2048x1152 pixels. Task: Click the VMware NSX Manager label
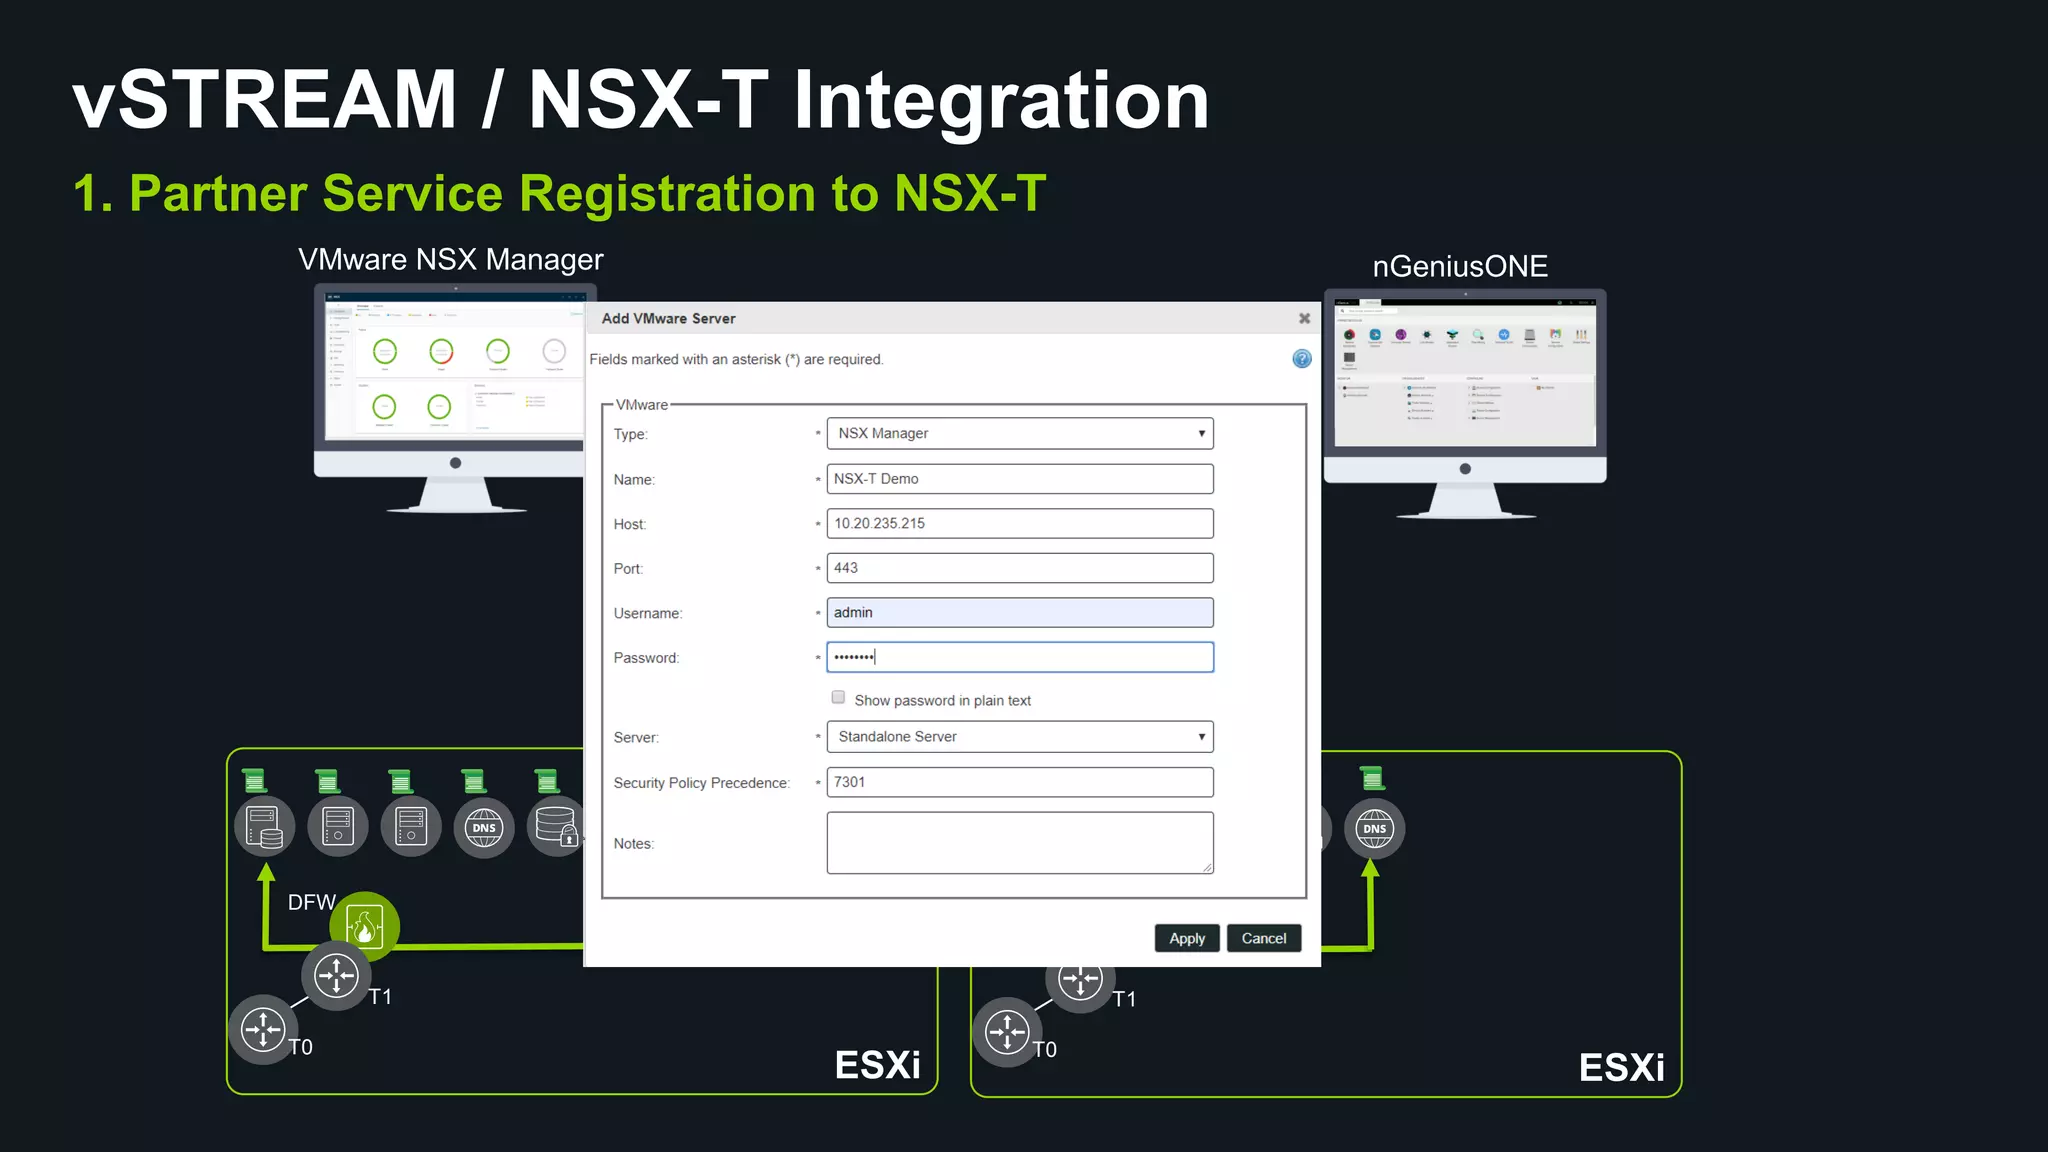click(451, 260)
